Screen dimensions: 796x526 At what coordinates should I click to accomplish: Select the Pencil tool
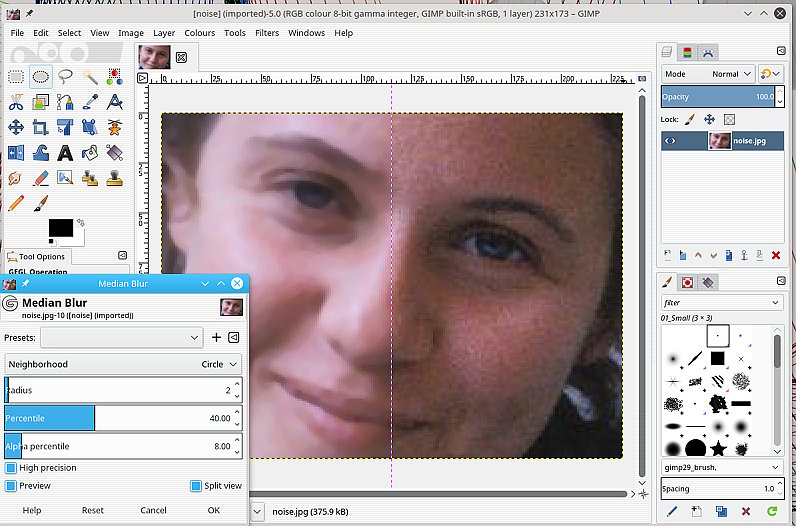(17, 202)
